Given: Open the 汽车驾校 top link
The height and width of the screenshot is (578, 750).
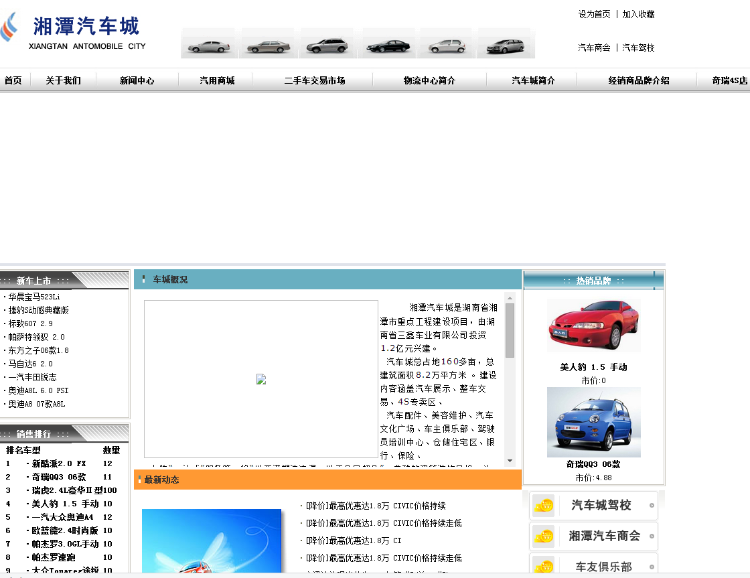Looking at the screenshot, I should [638, 47].
